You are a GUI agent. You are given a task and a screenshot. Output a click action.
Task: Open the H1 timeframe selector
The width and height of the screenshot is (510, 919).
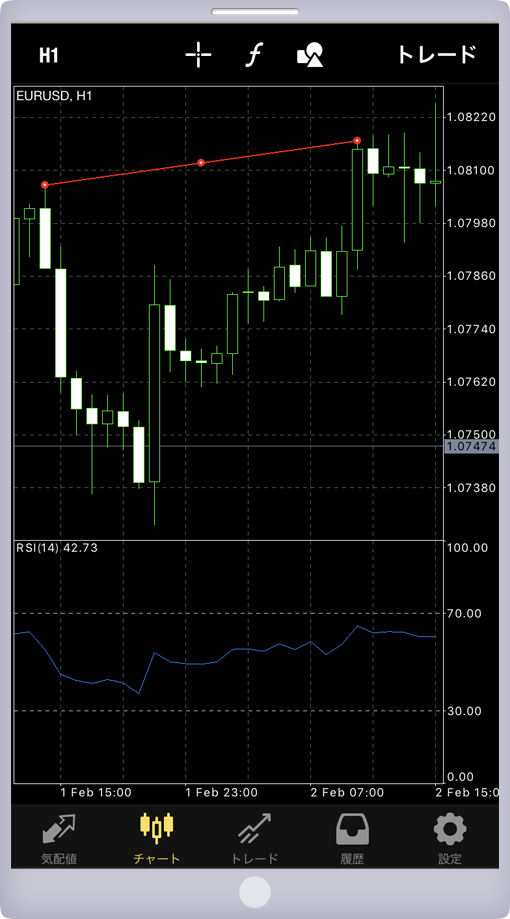point(49,56)
